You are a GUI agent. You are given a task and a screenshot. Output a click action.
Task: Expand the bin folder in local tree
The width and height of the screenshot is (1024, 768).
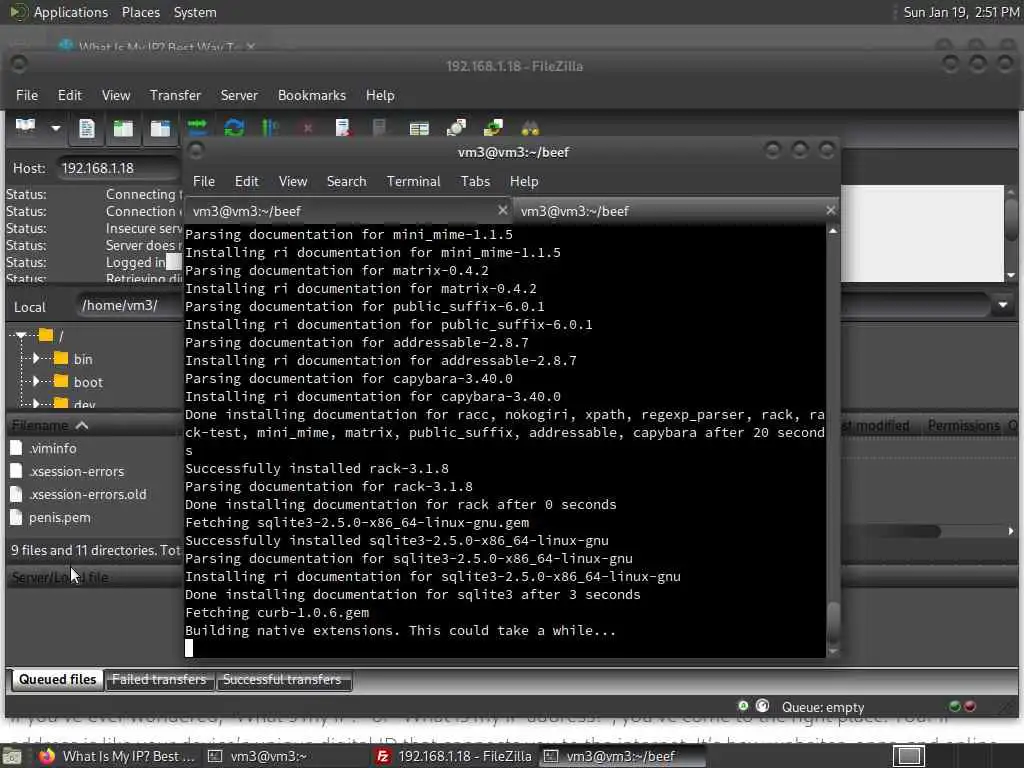pos(36,359)
